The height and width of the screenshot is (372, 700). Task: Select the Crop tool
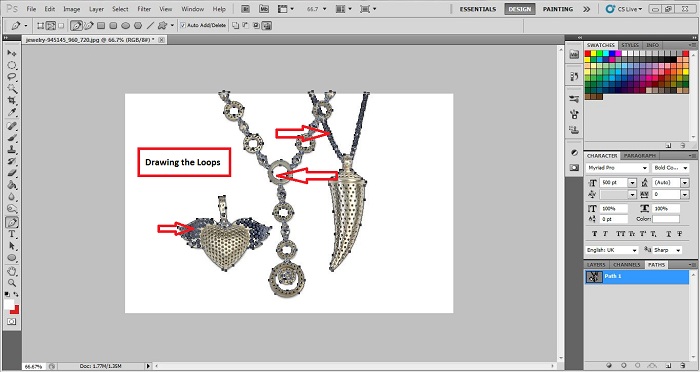coord(12,100)
